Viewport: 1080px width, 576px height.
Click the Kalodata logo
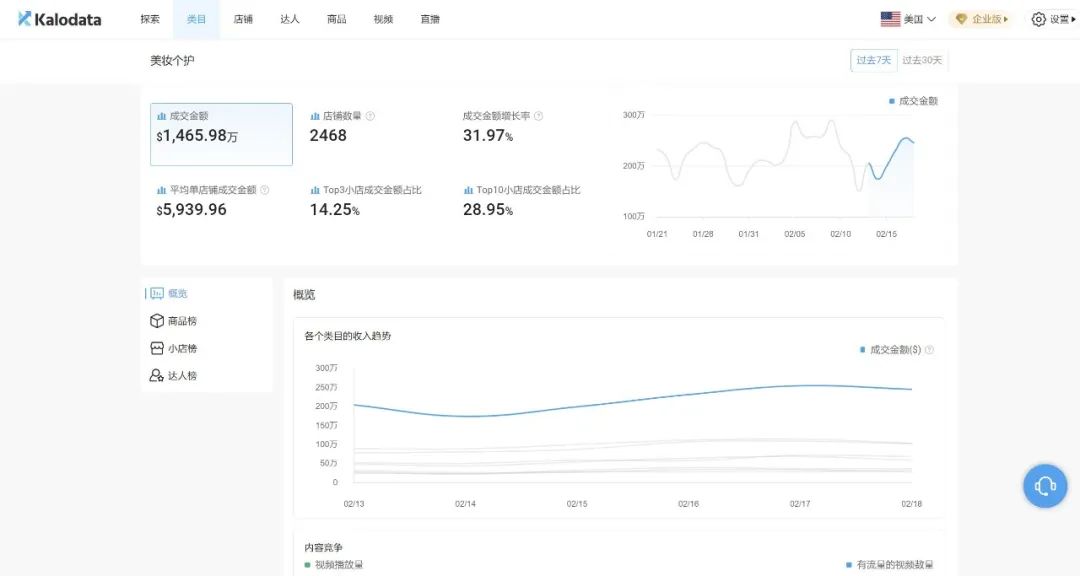60,19
